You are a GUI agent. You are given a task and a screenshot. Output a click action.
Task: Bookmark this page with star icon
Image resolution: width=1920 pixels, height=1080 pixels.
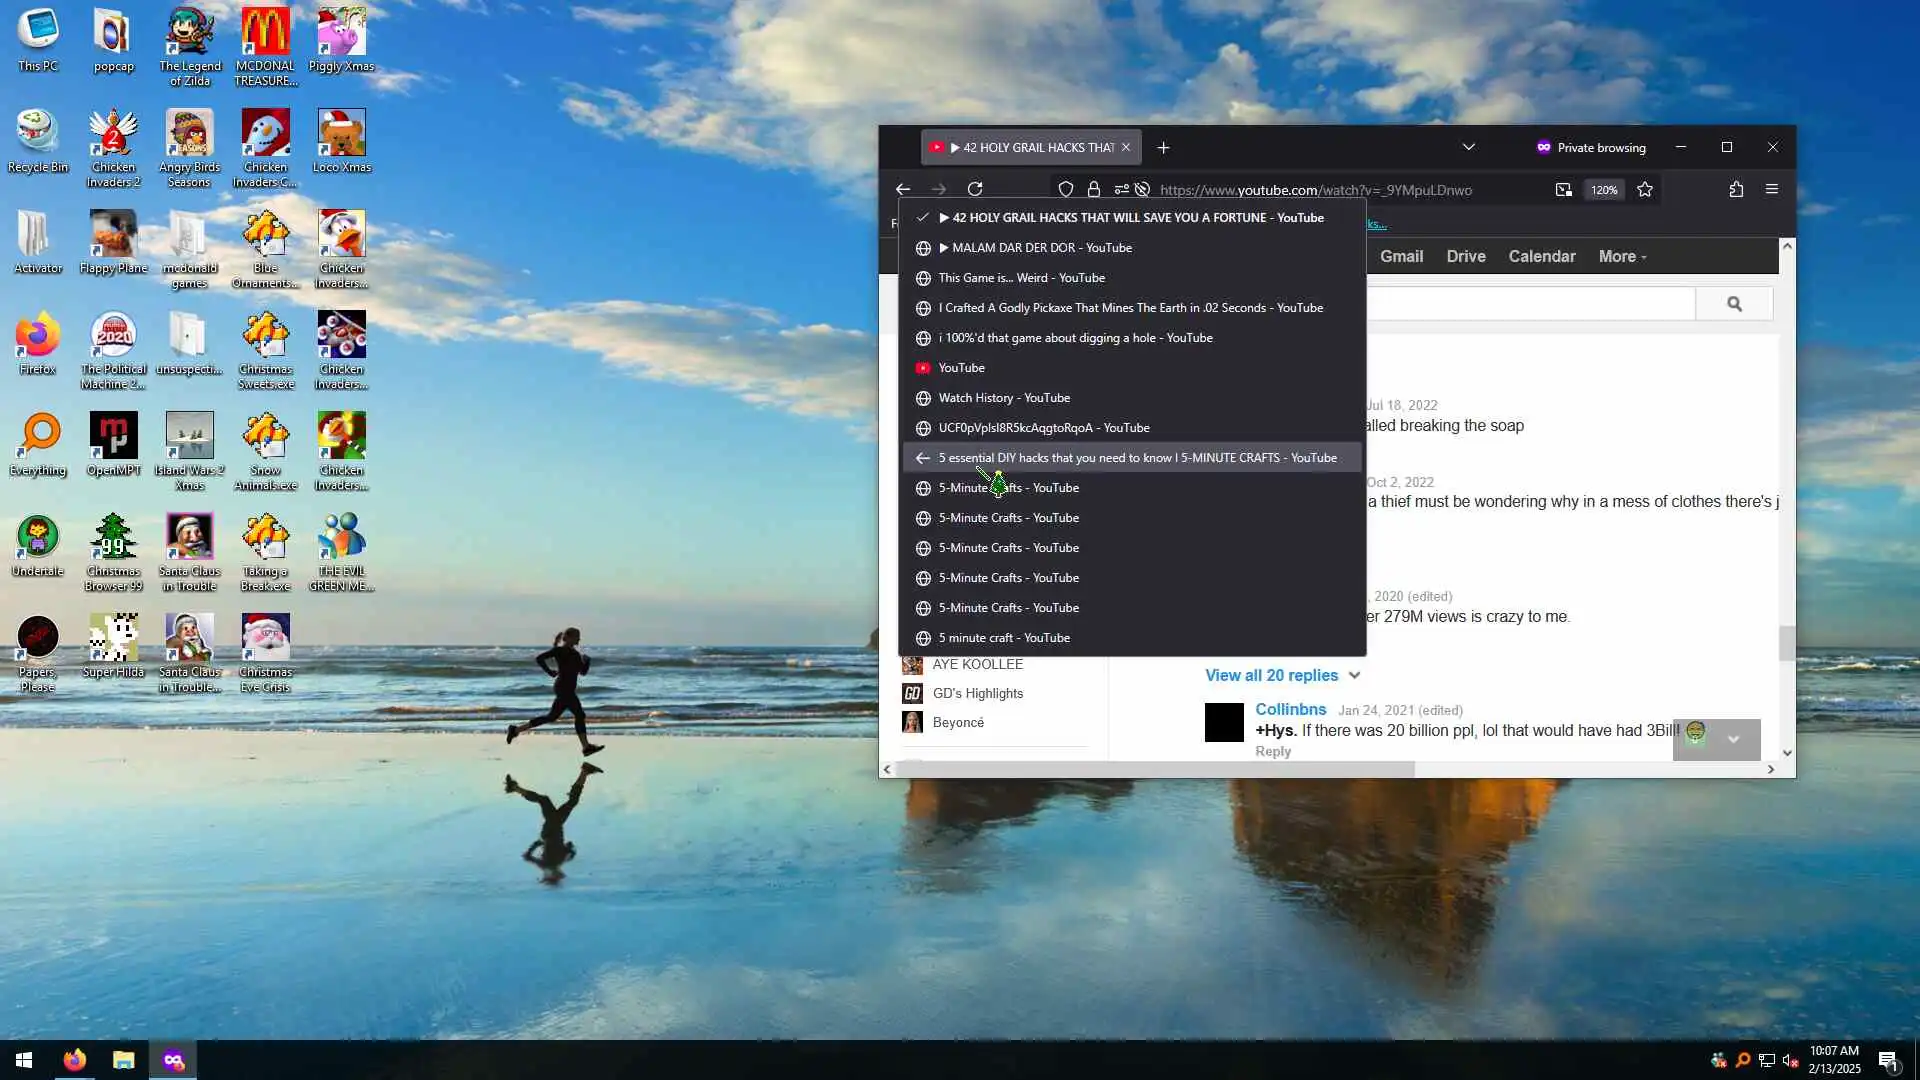(x=1645, y=190)
